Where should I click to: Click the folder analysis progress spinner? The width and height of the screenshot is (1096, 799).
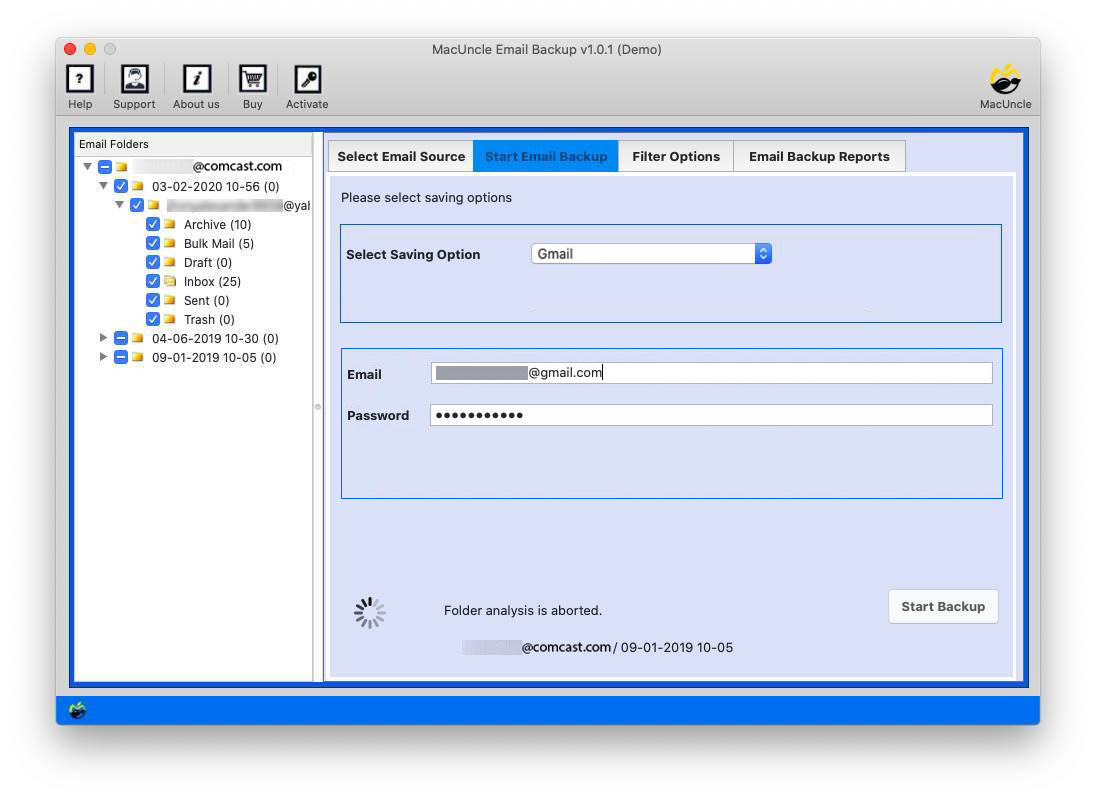pos(370,611)
